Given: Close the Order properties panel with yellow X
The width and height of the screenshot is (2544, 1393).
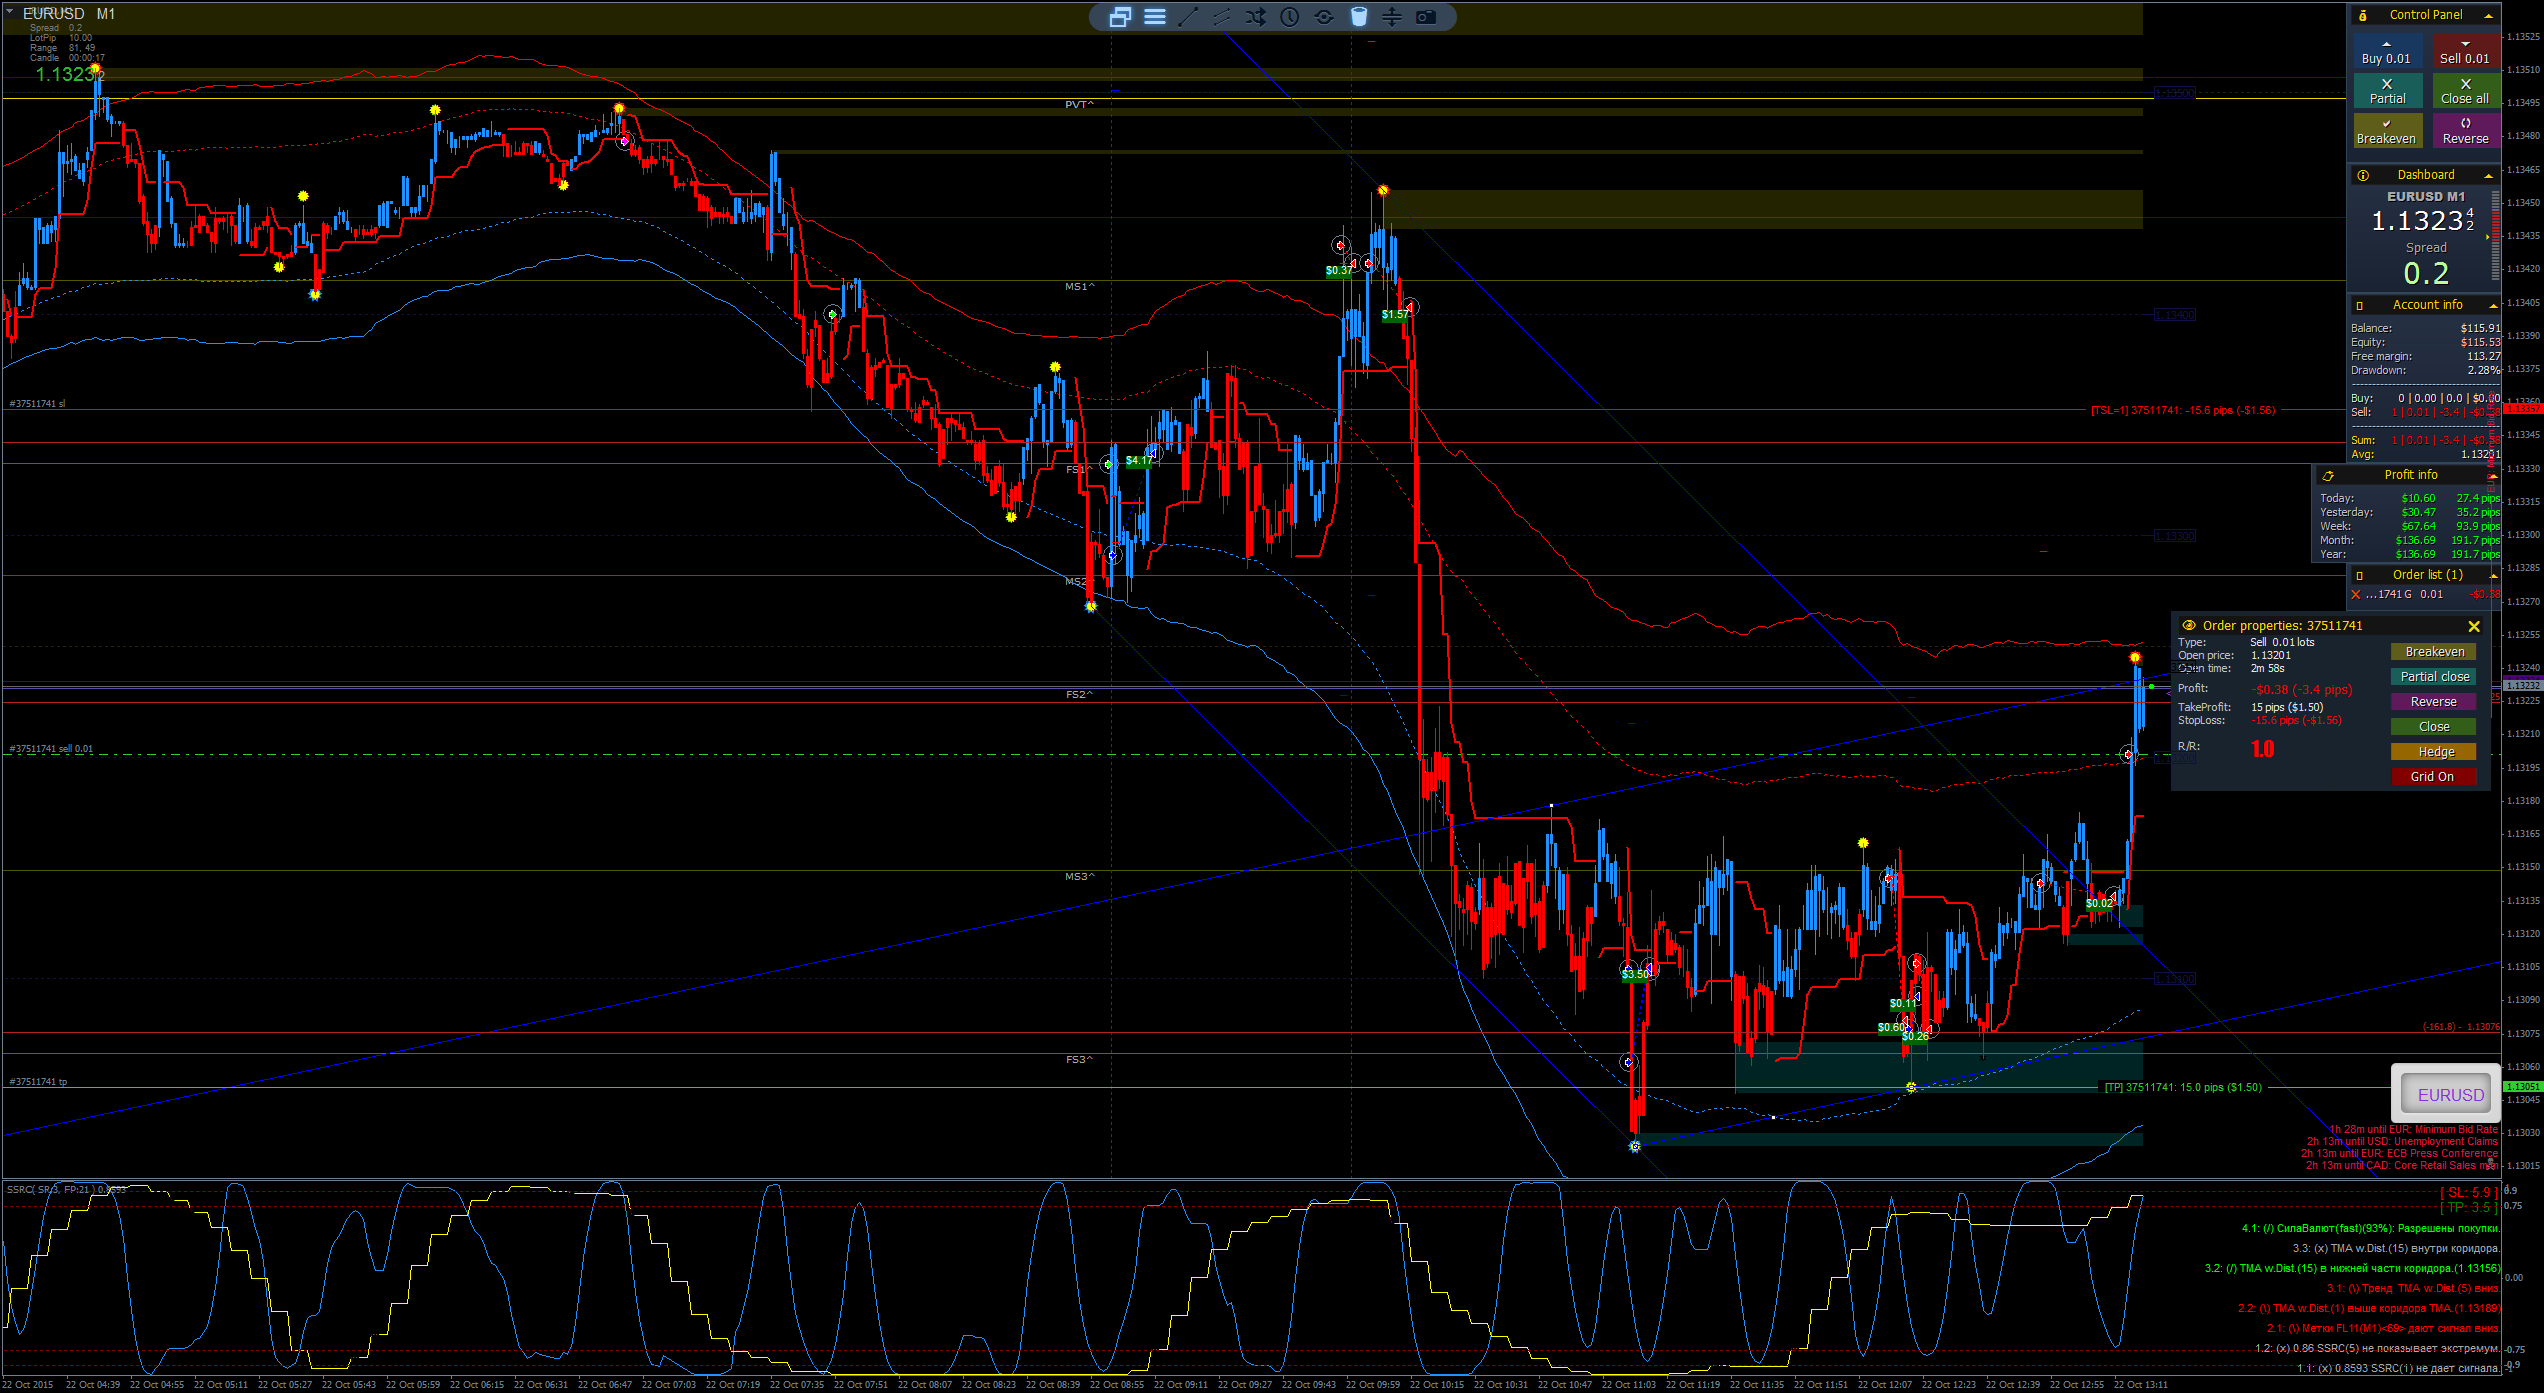Looking at the screenshot, I should point(2474,626).
